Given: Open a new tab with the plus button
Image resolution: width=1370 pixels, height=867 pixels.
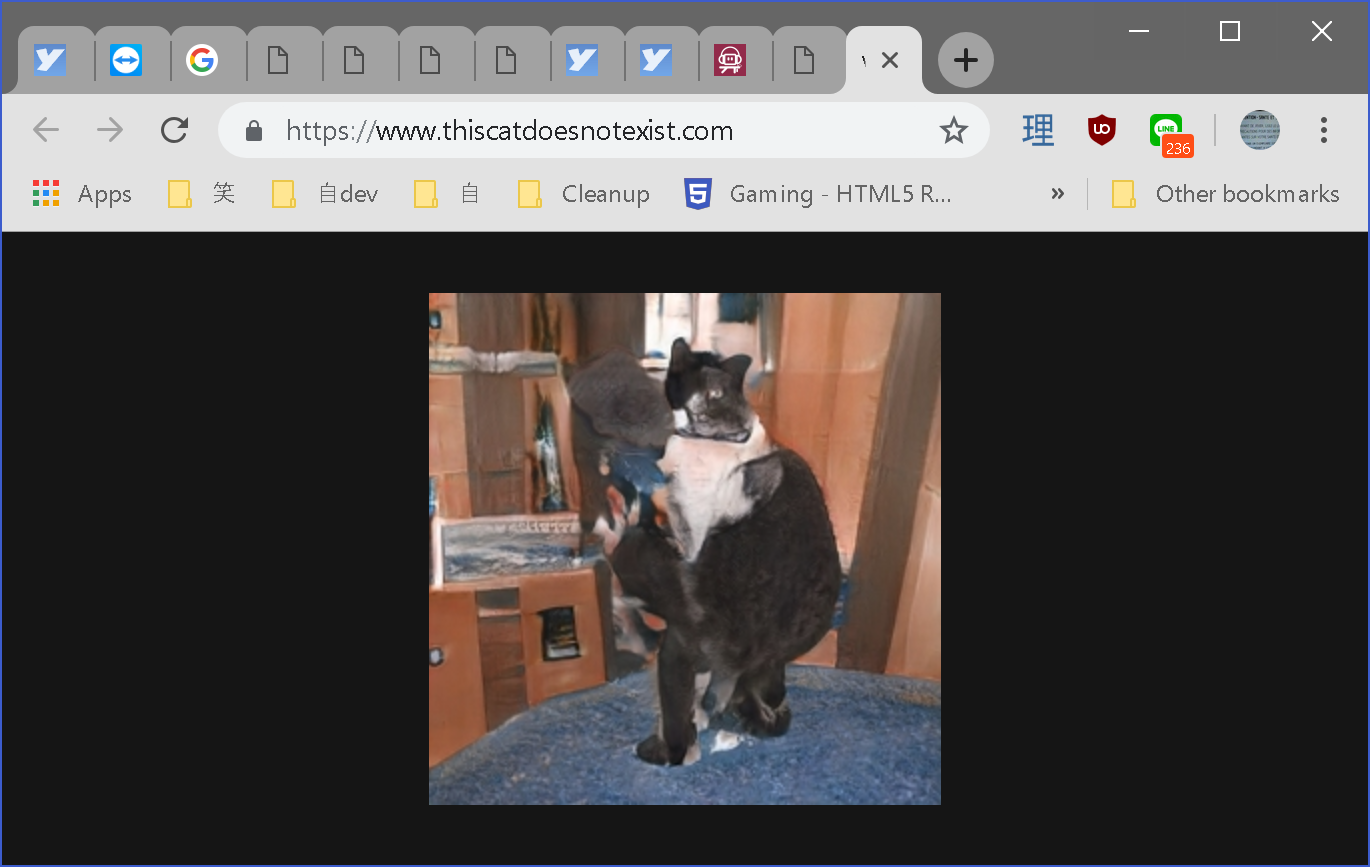Looking at the screenshot, I should 965,60.
